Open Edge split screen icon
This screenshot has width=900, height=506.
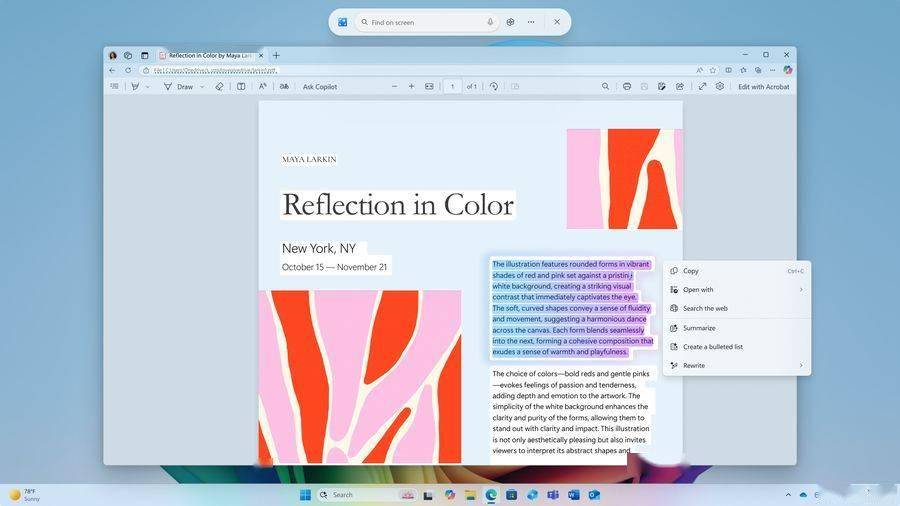728,71
